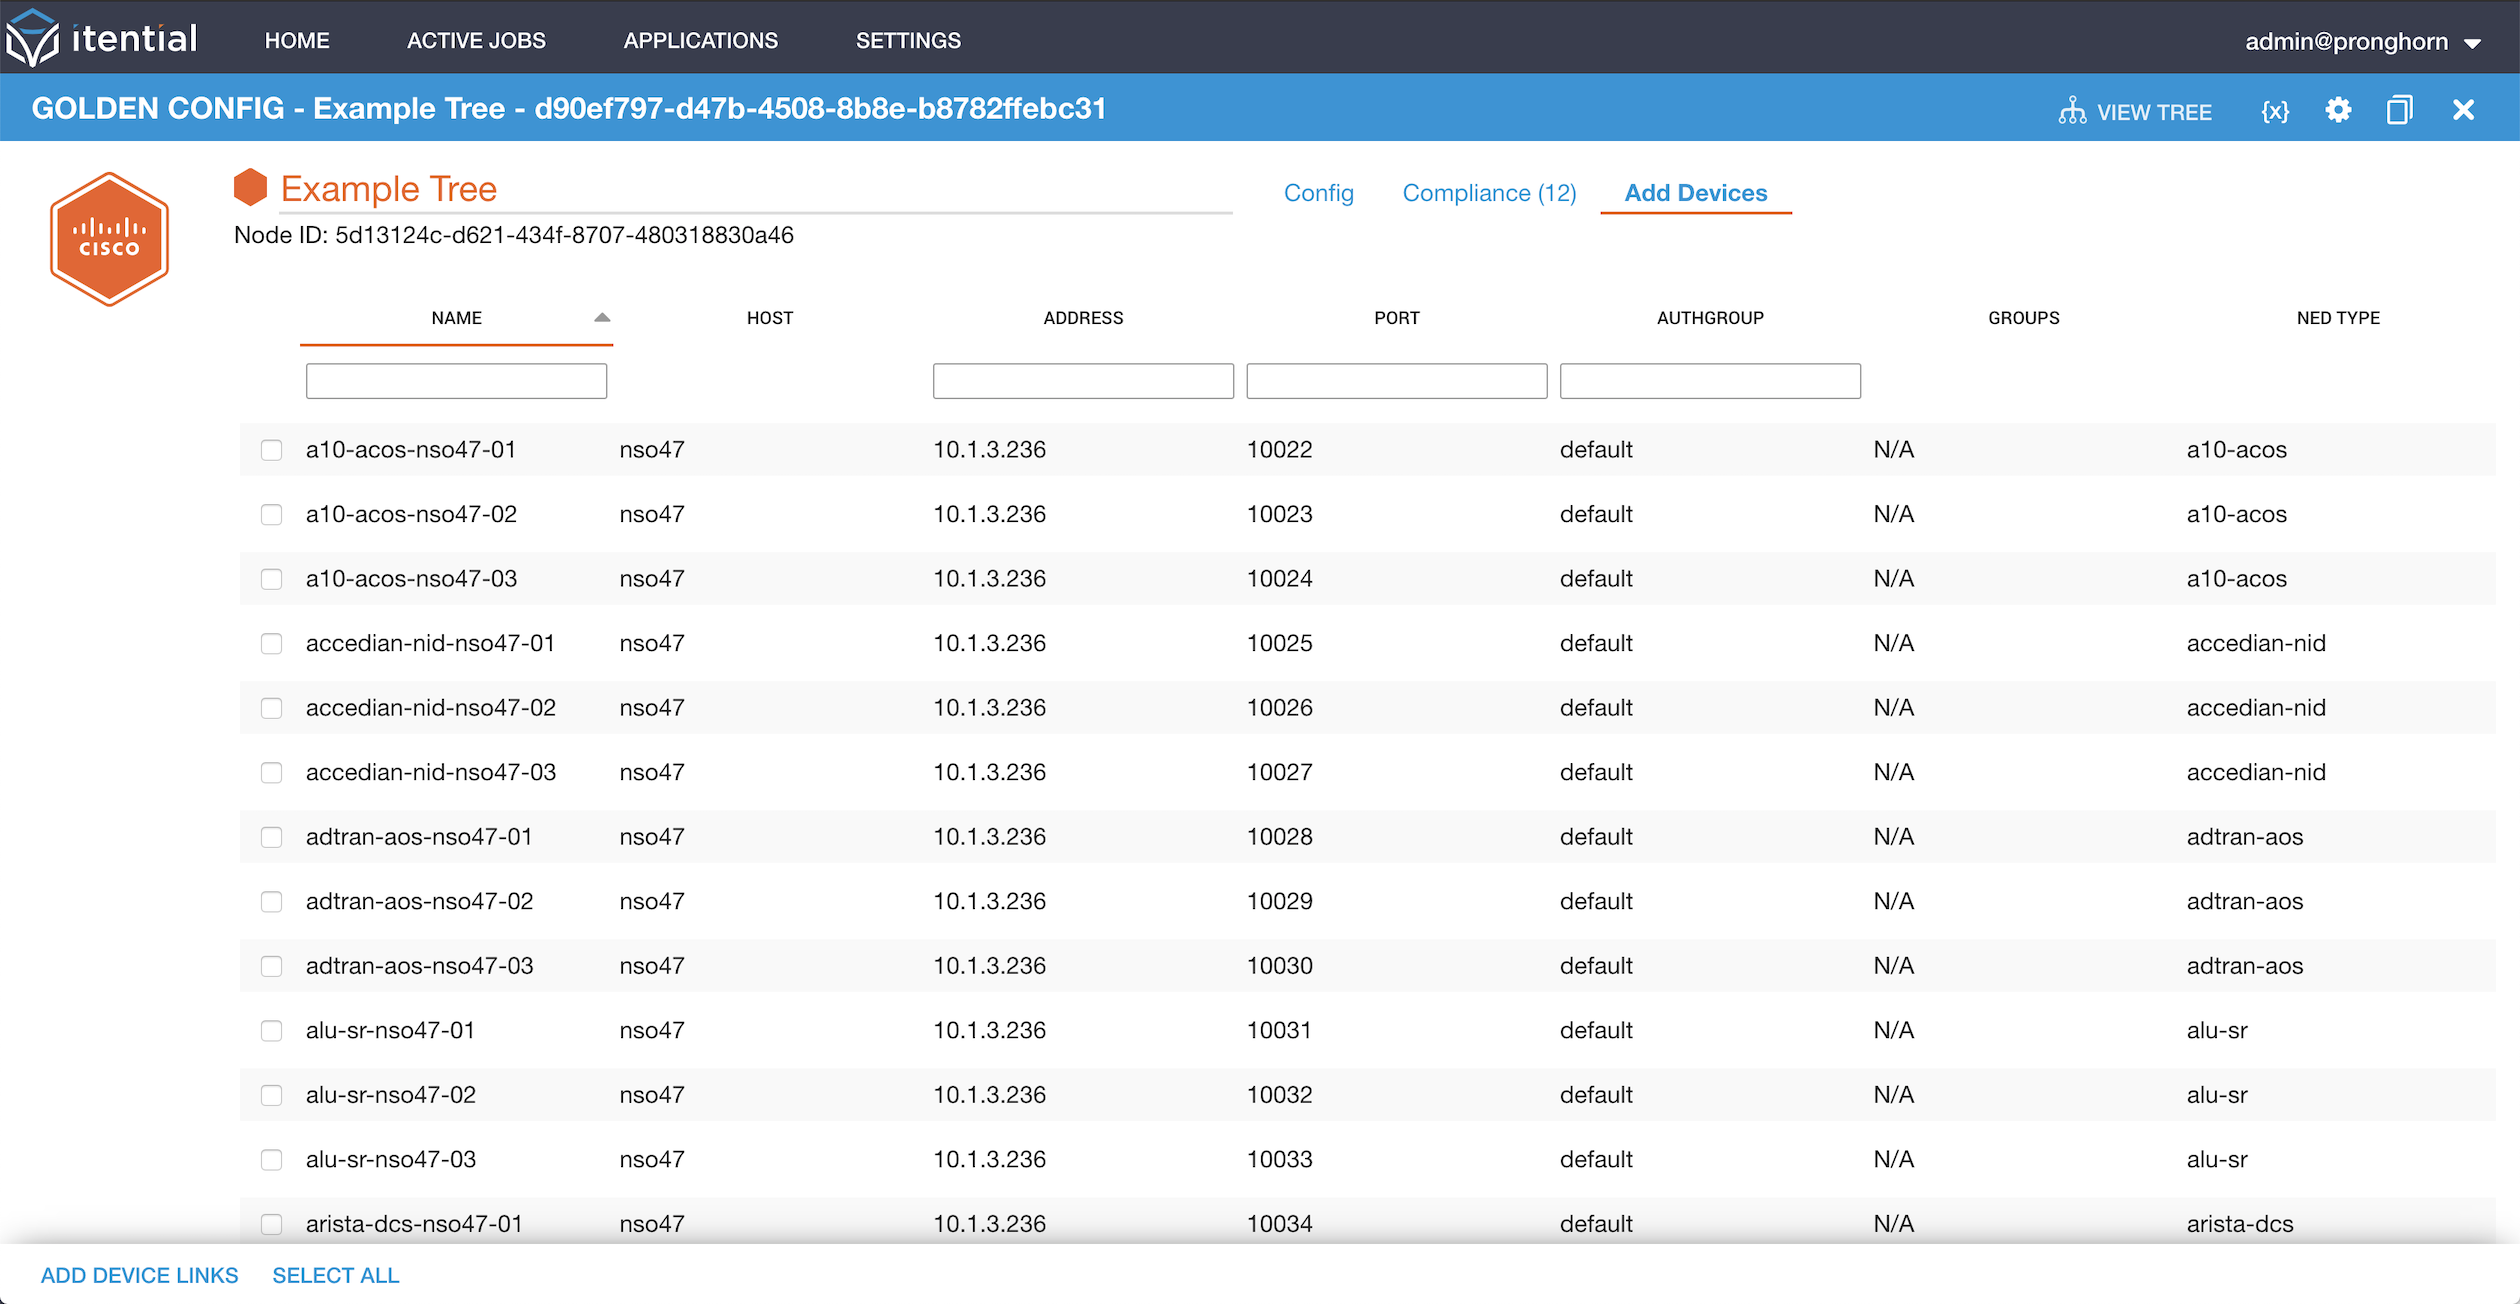Click NED type accedian-nid in accedian-nid-nso47-02 row

click(x=2256, y=708)
